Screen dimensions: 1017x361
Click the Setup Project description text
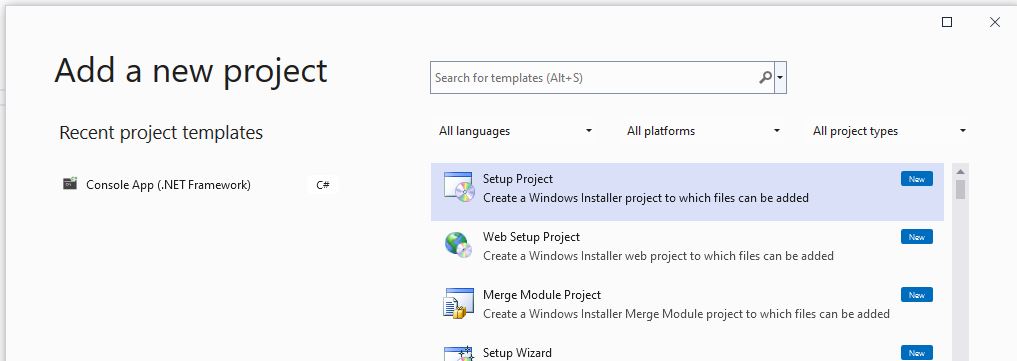[x=646, y=198]
